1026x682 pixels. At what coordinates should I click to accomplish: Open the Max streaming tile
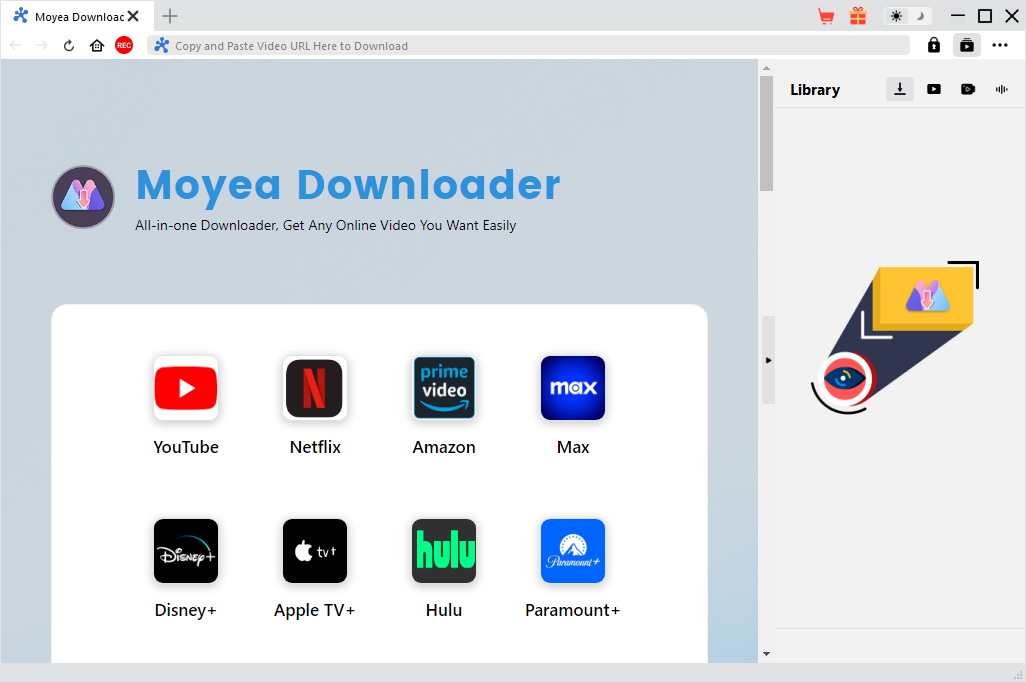(x=573, y=387)
